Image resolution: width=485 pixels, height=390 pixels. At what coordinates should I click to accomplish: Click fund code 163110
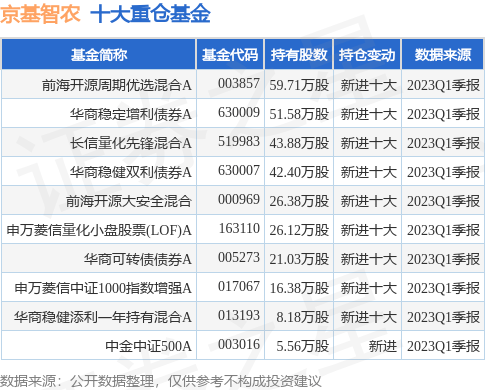(x=239, y=228)
